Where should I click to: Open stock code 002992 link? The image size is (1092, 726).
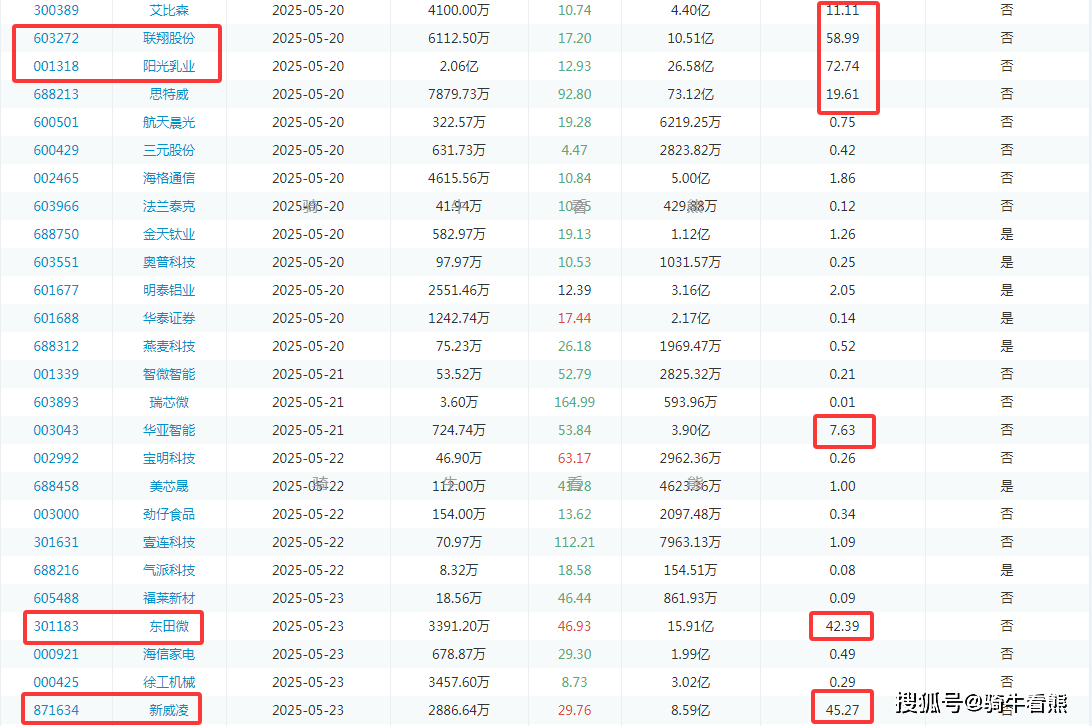(56, 458)
